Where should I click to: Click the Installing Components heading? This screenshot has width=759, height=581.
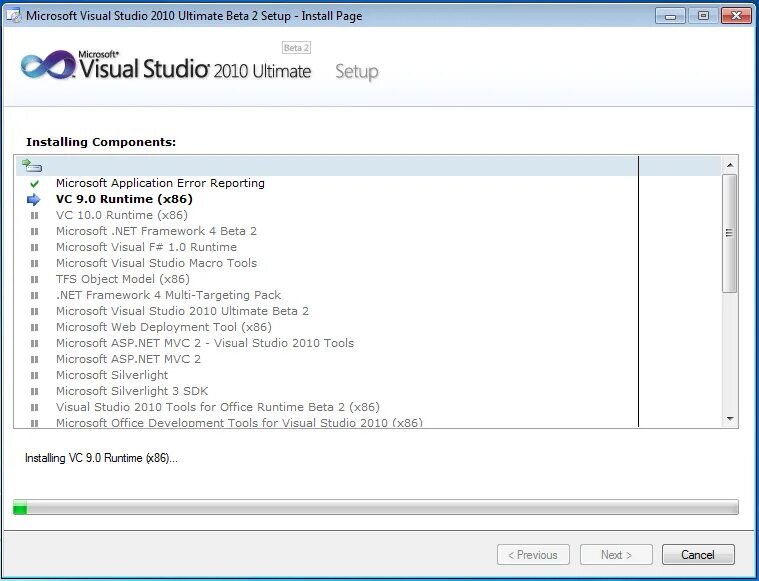pyautogui.click(x=101, y=142)
